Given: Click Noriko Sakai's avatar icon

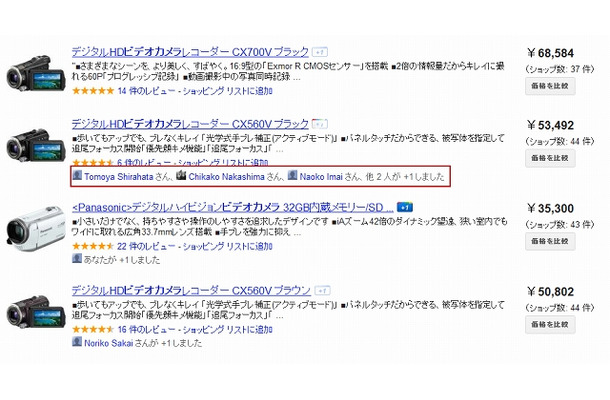Looking at the screenshot, I should [77, 342].
